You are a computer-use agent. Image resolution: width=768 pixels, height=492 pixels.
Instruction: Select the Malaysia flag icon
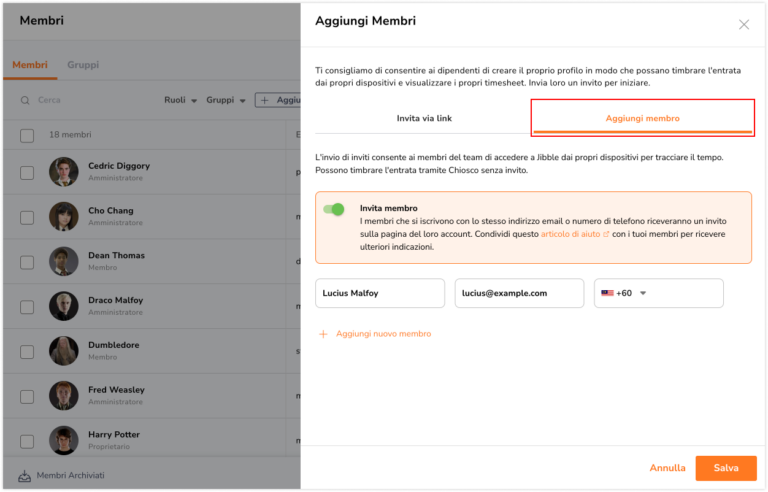(x=607, y=293)
